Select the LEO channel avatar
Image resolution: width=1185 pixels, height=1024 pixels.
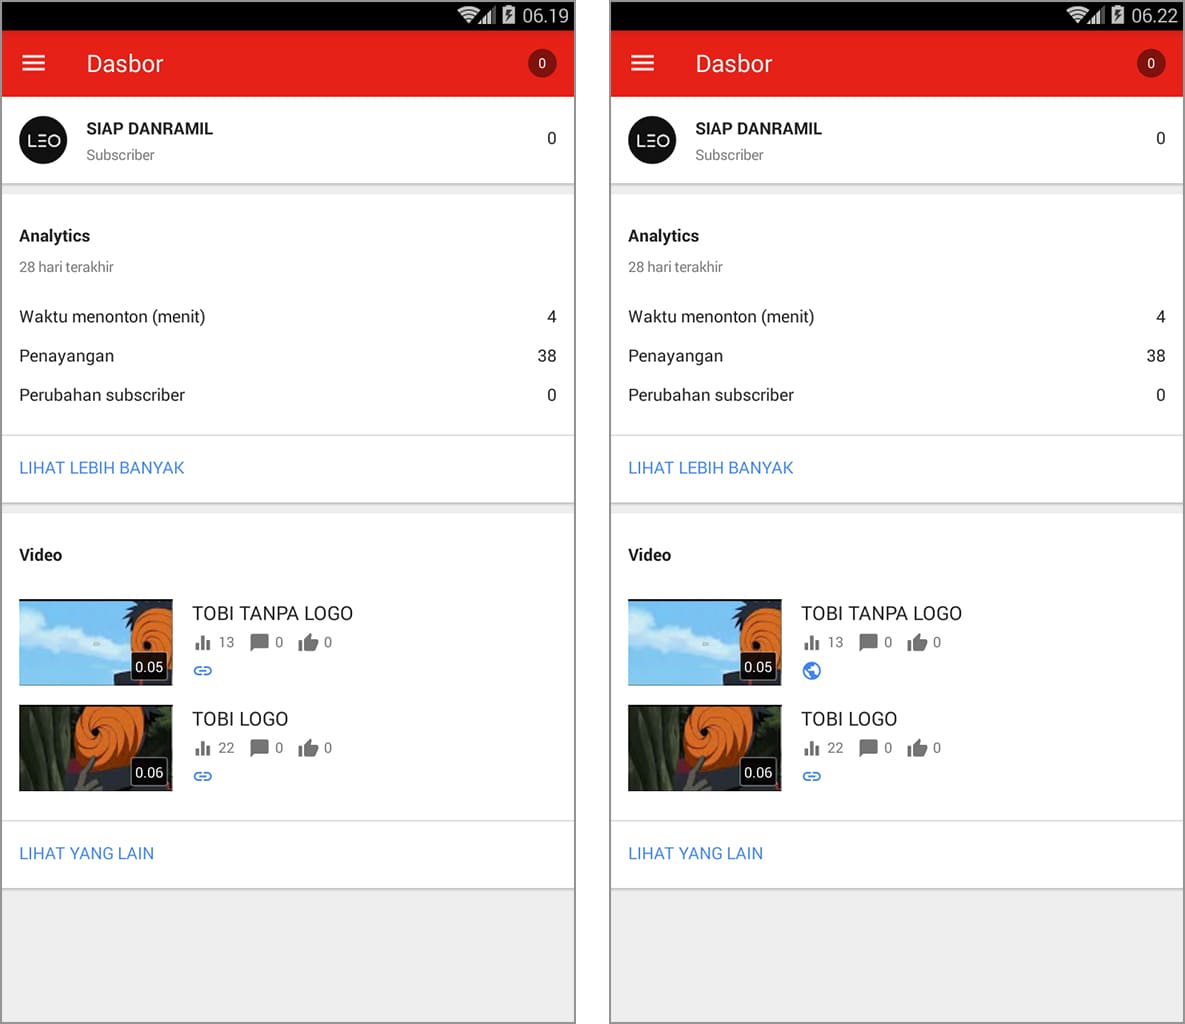43,140
